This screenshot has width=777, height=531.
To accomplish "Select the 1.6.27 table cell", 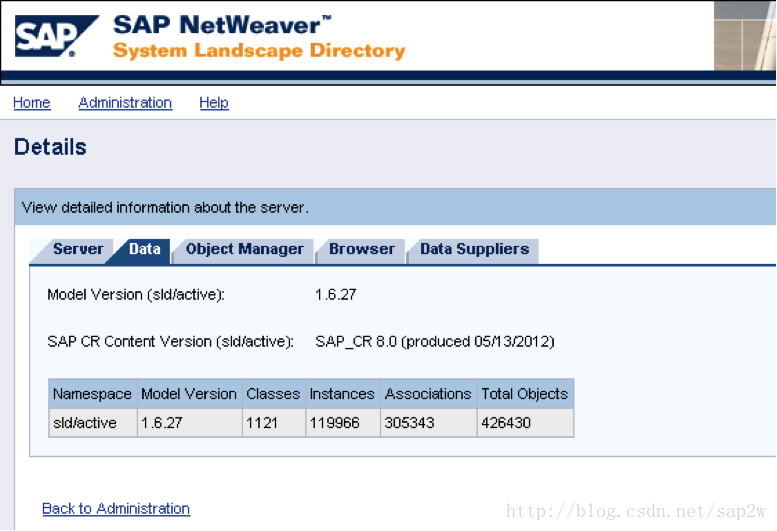I will (190, 423).
